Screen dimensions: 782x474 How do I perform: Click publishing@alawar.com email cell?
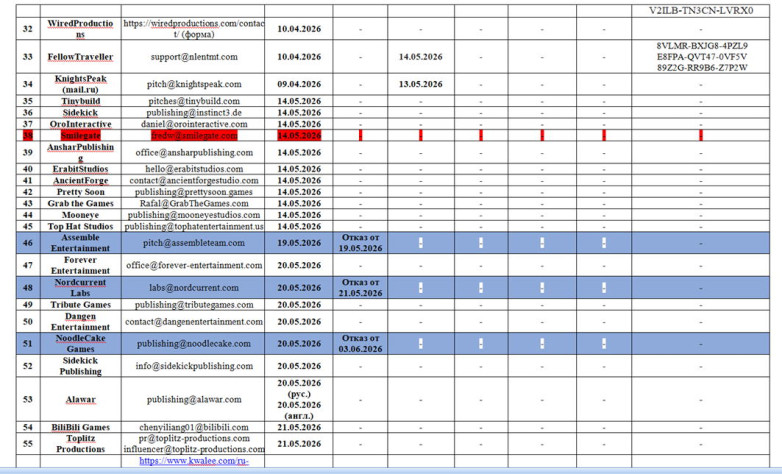pos(193,400)
